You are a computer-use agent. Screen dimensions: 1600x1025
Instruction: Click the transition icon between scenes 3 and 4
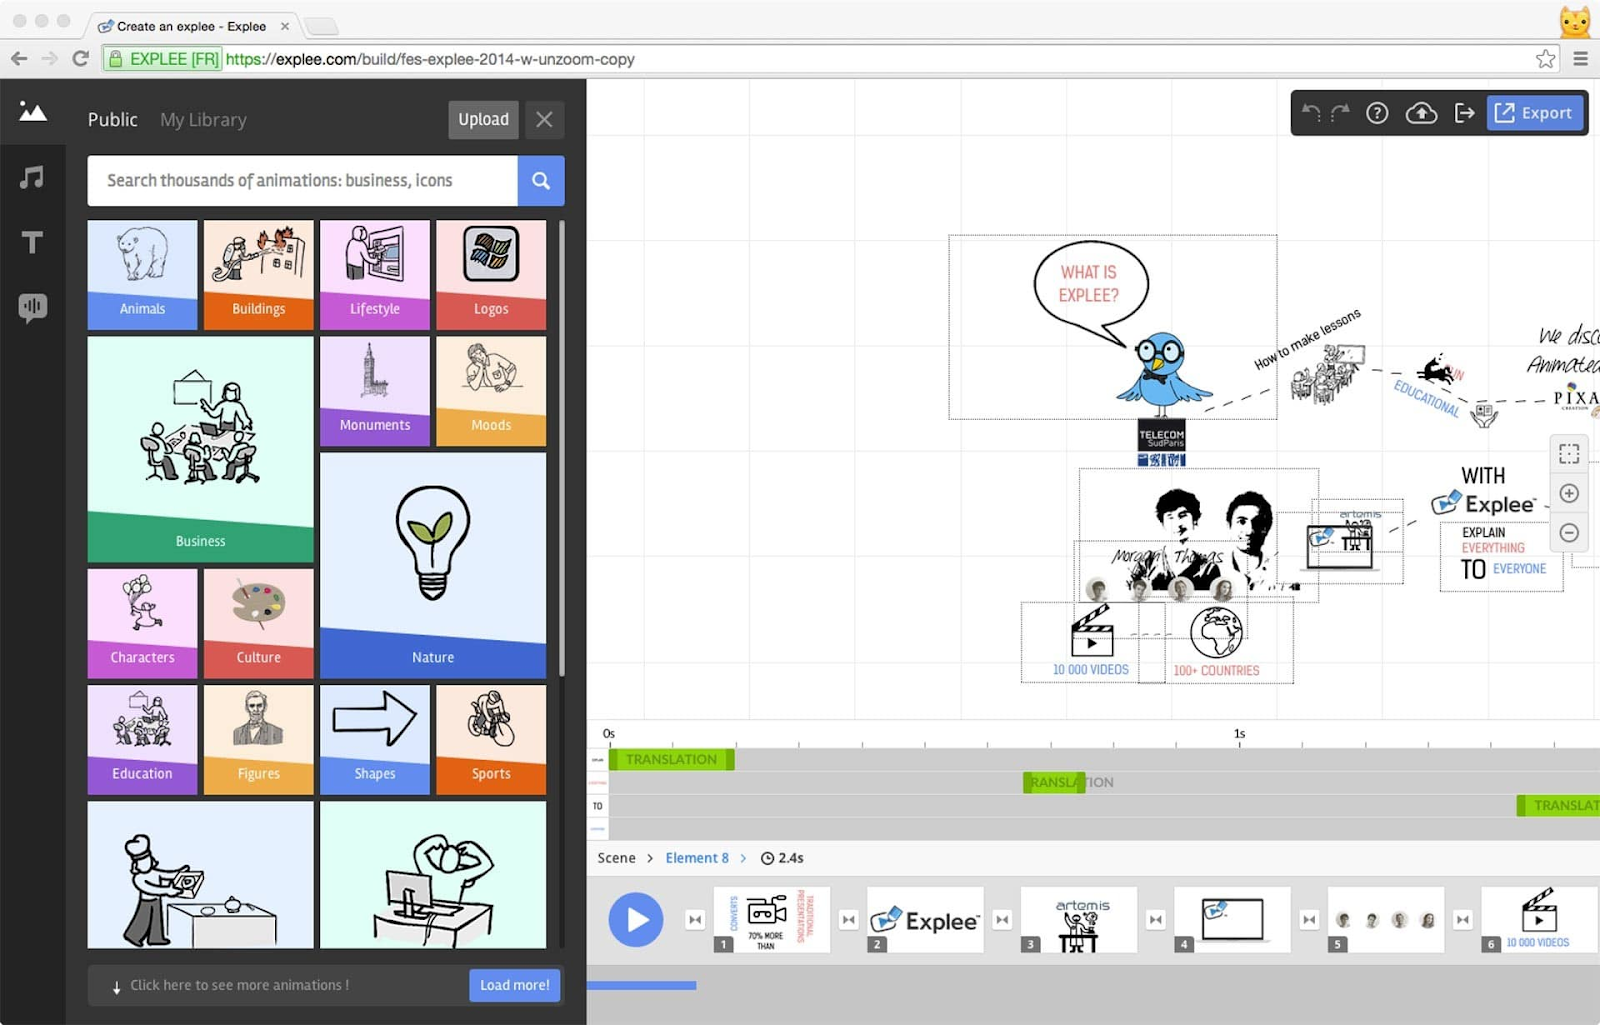pos(1156,919)
